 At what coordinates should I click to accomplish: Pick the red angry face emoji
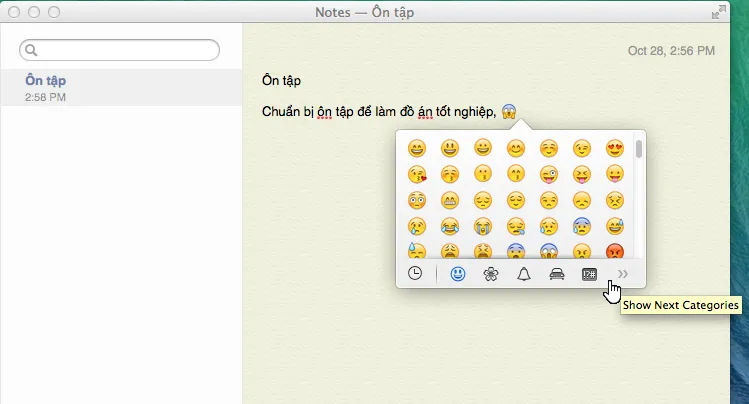pyautogui.click(x=614, y=252)
